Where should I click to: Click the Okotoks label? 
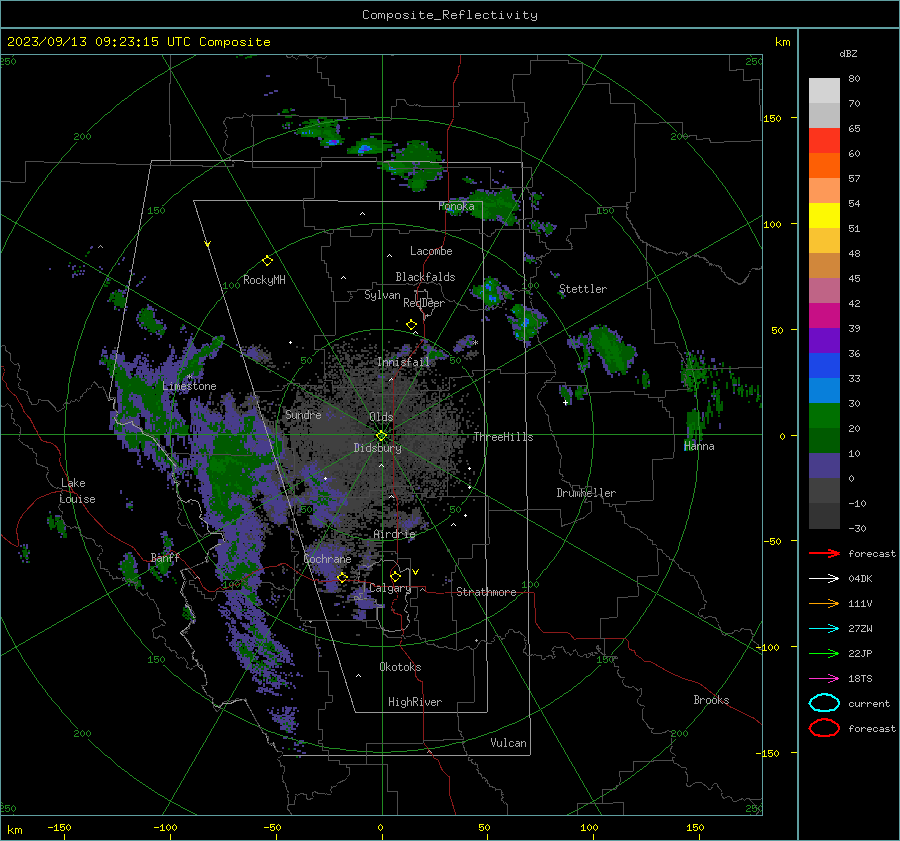[400, 667]
